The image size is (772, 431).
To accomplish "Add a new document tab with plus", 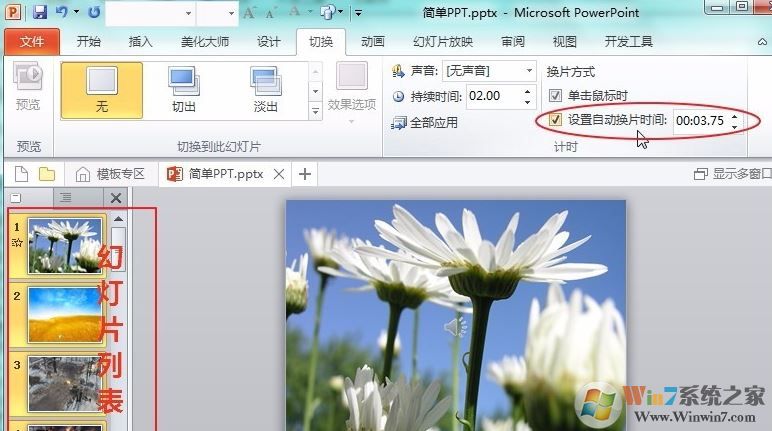I will click(305, 174).
